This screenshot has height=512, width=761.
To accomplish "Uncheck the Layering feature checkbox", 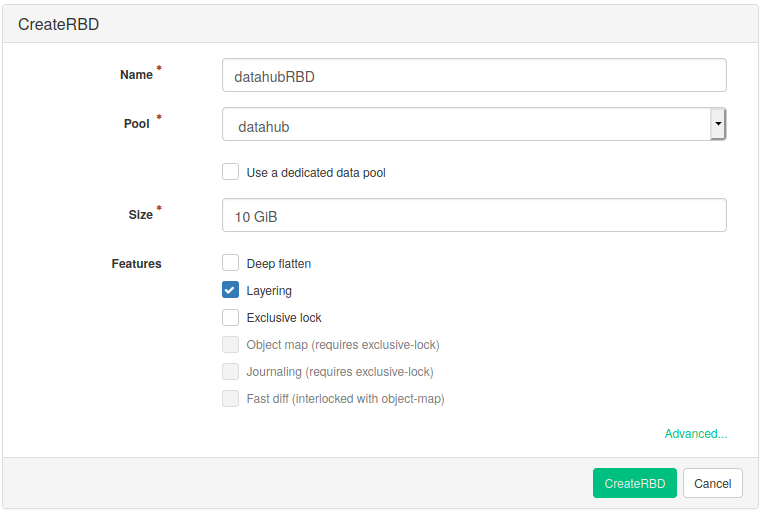I will (x=231, y=290).
